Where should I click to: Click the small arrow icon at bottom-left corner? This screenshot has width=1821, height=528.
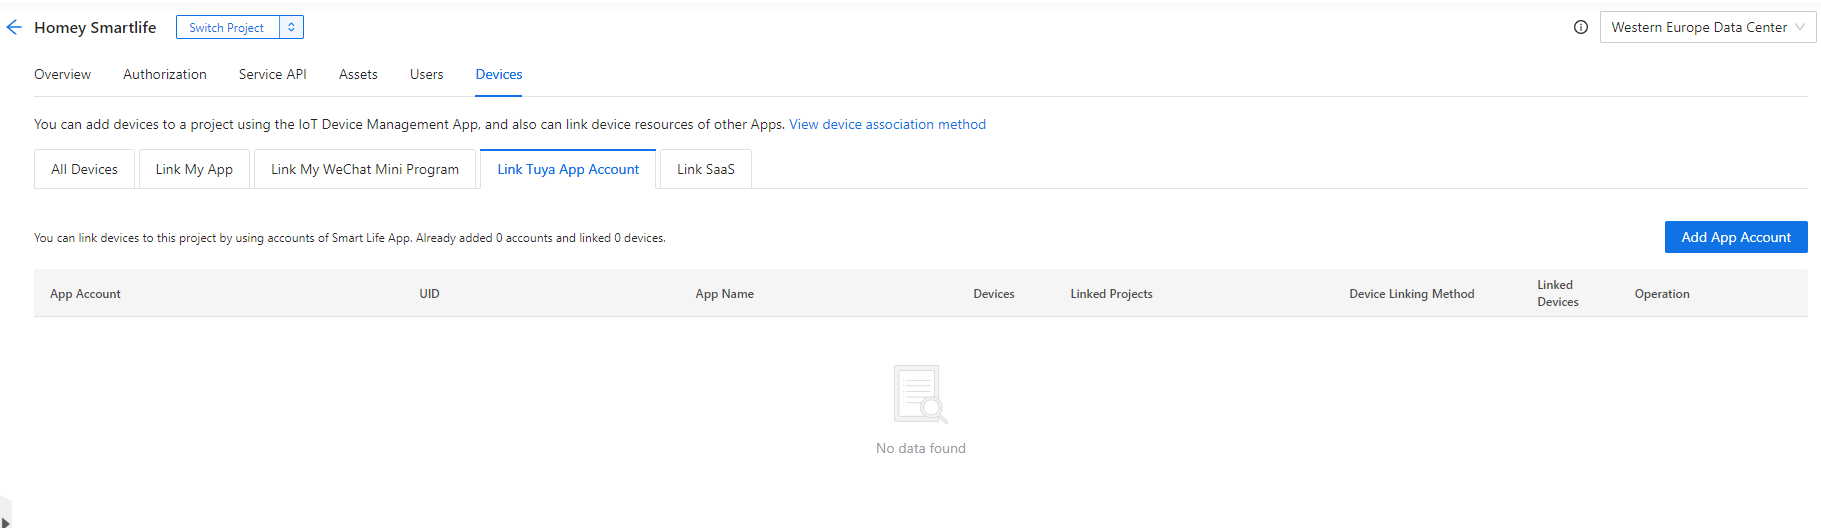(5, 519)
